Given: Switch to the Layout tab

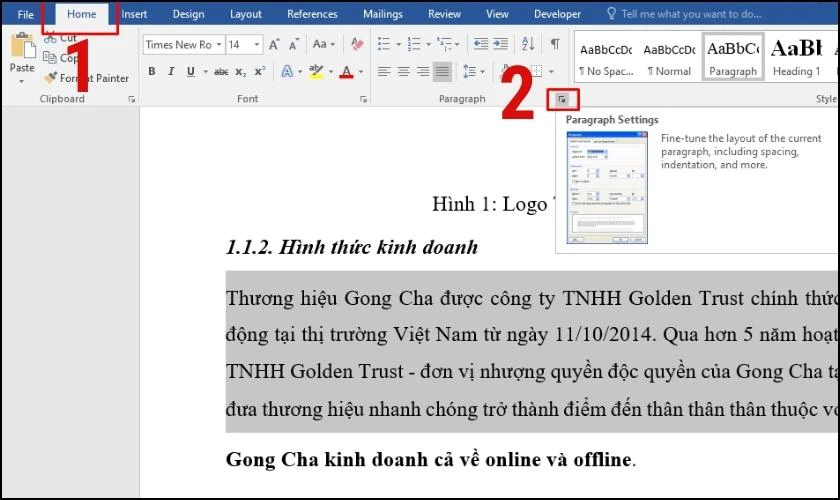Looking at the screenshot, I should 245,14.
